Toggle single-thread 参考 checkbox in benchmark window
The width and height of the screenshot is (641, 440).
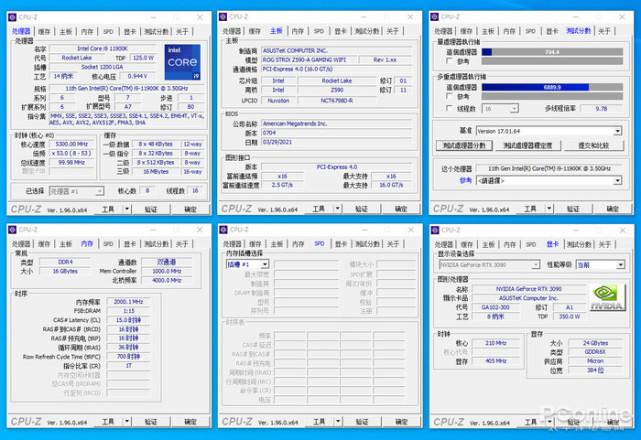point(449,61)
